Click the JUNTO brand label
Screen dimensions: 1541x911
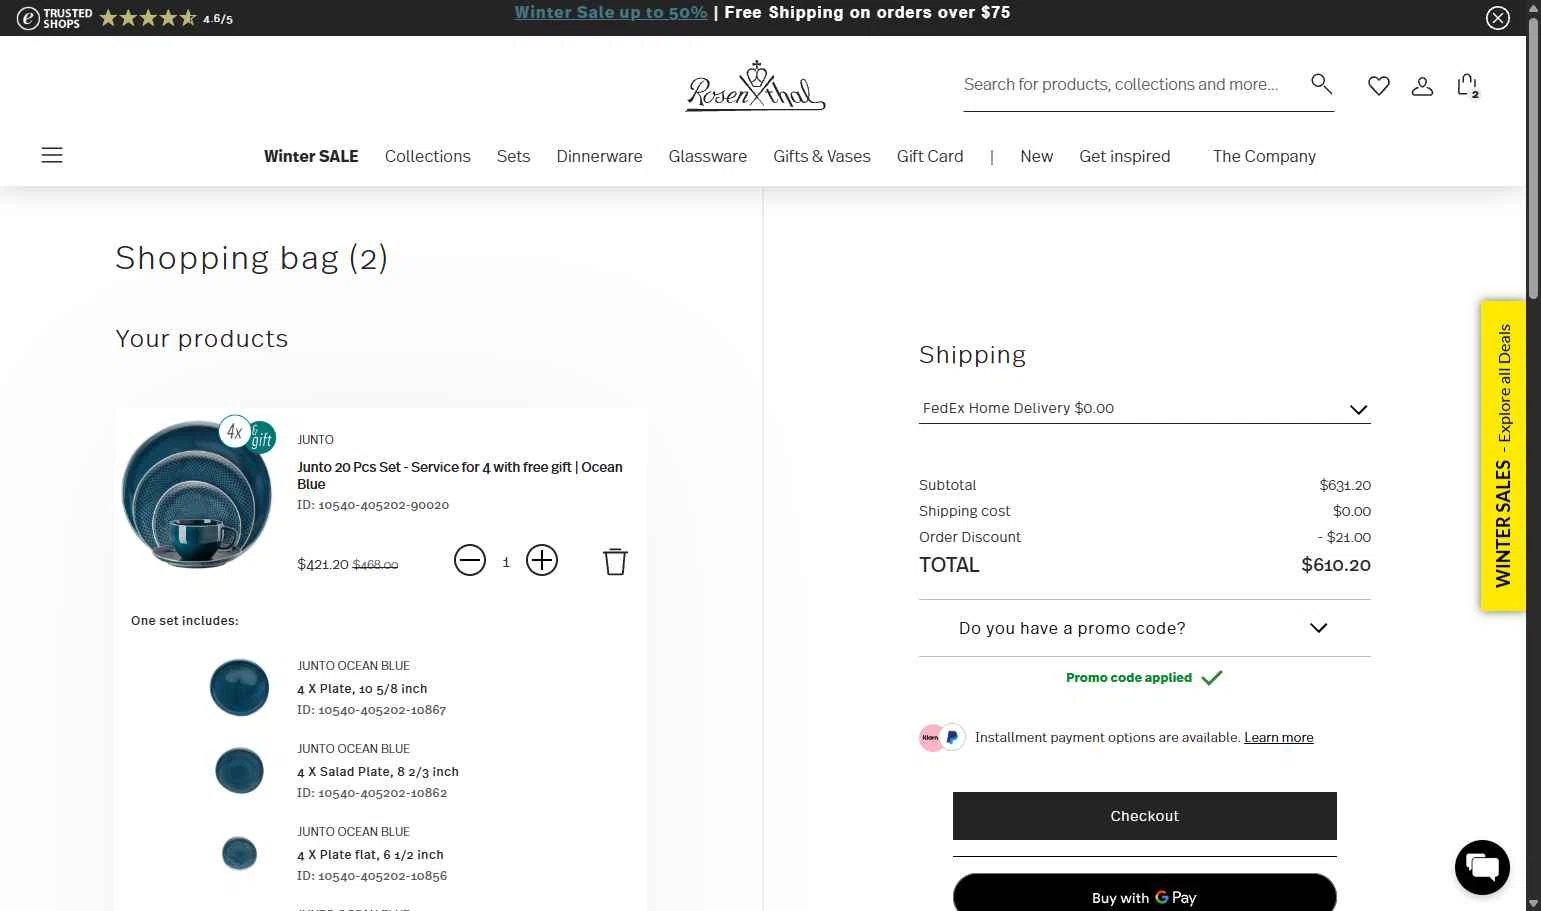[315, 440]
